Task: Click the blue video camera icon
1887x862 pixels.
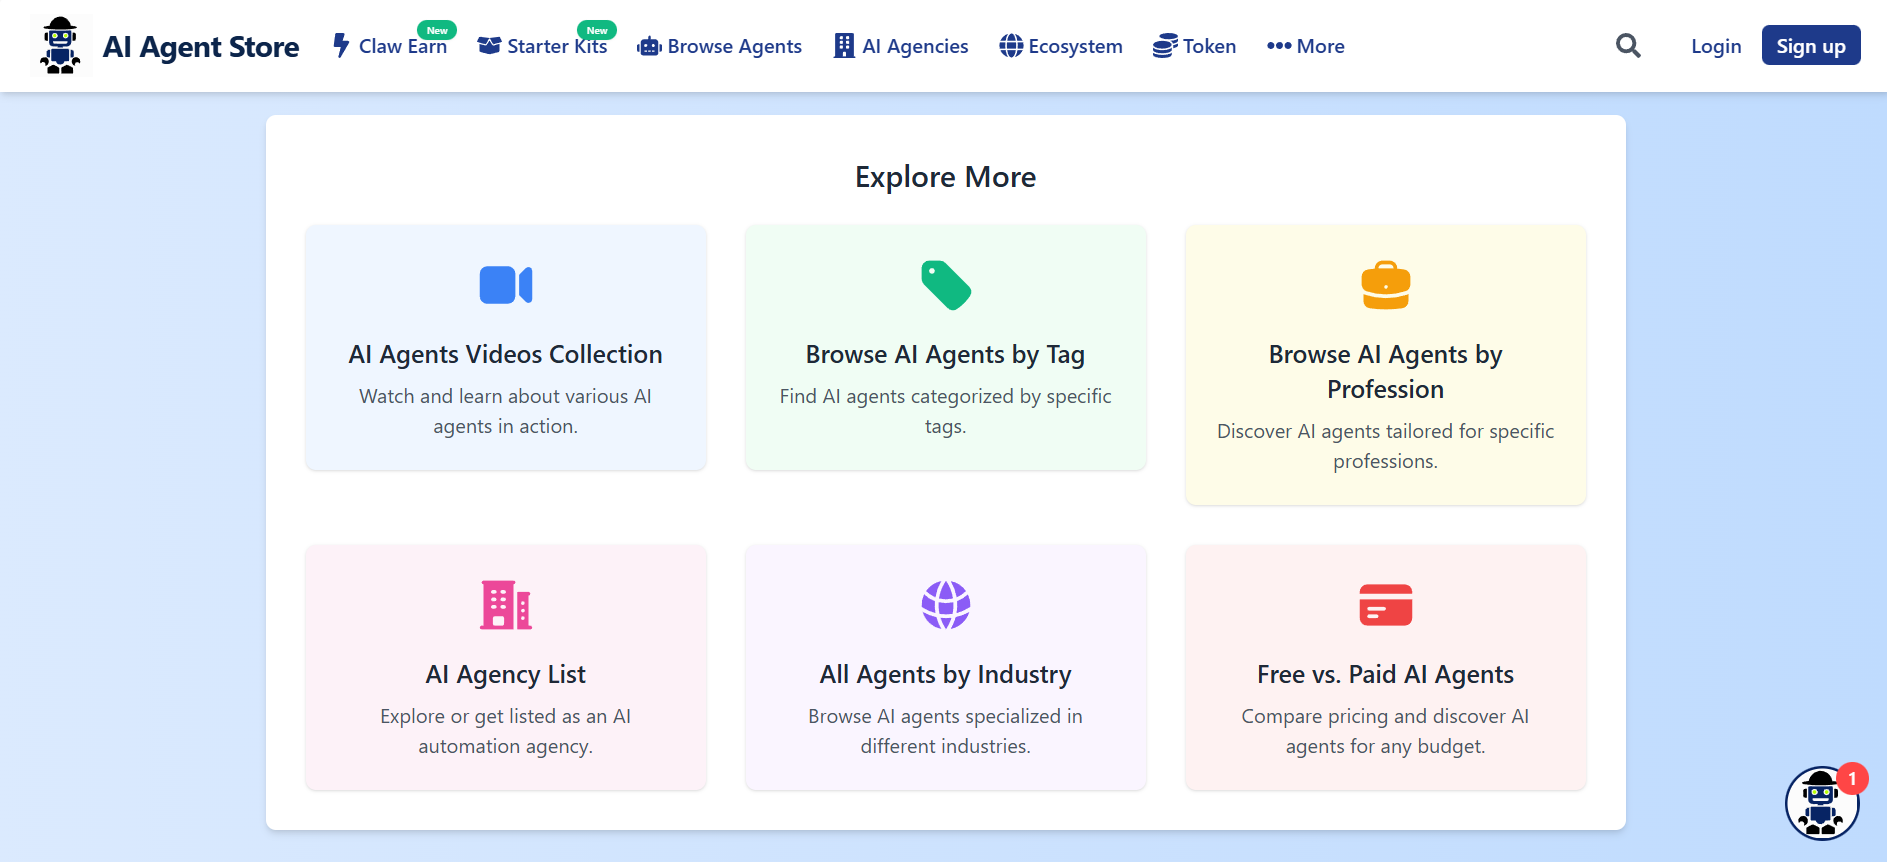Action: pyautogui.click(x=505, y=285)
